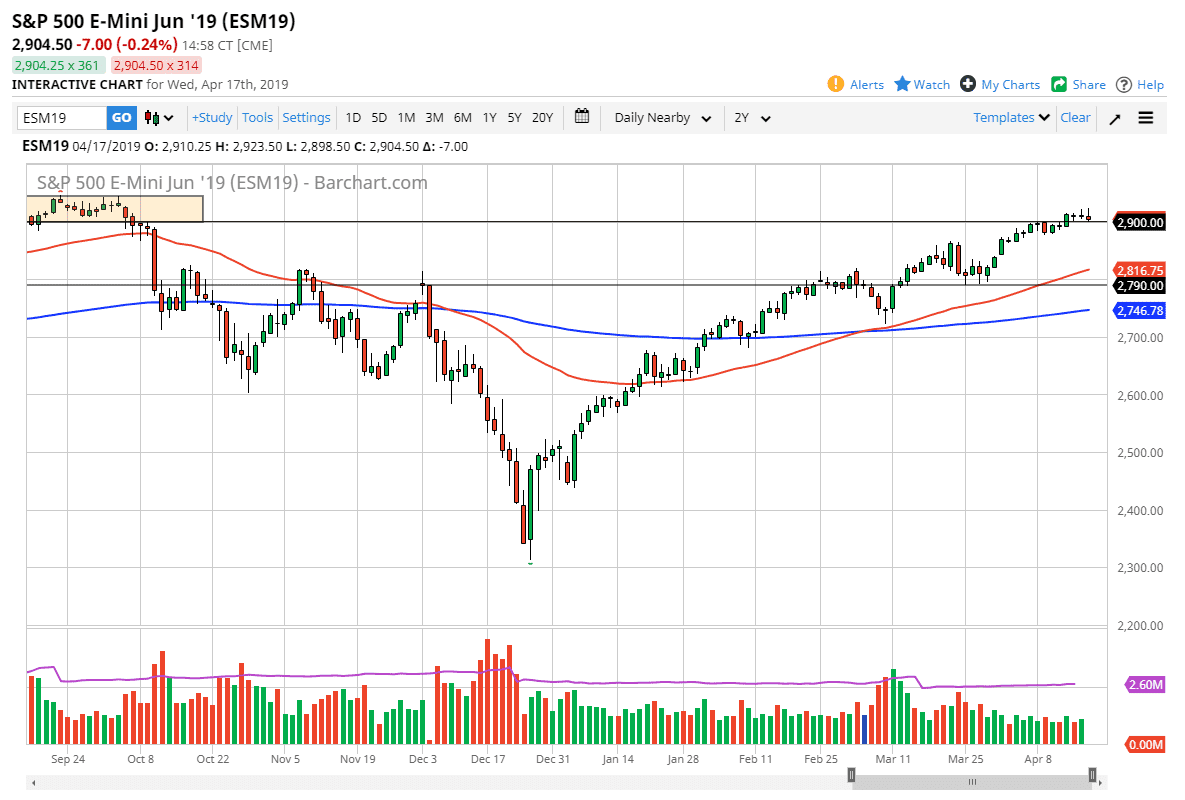Open the calendar date range picker icon
The width and height of the screenshot is (1185, 800).
(x=582, y=117)
